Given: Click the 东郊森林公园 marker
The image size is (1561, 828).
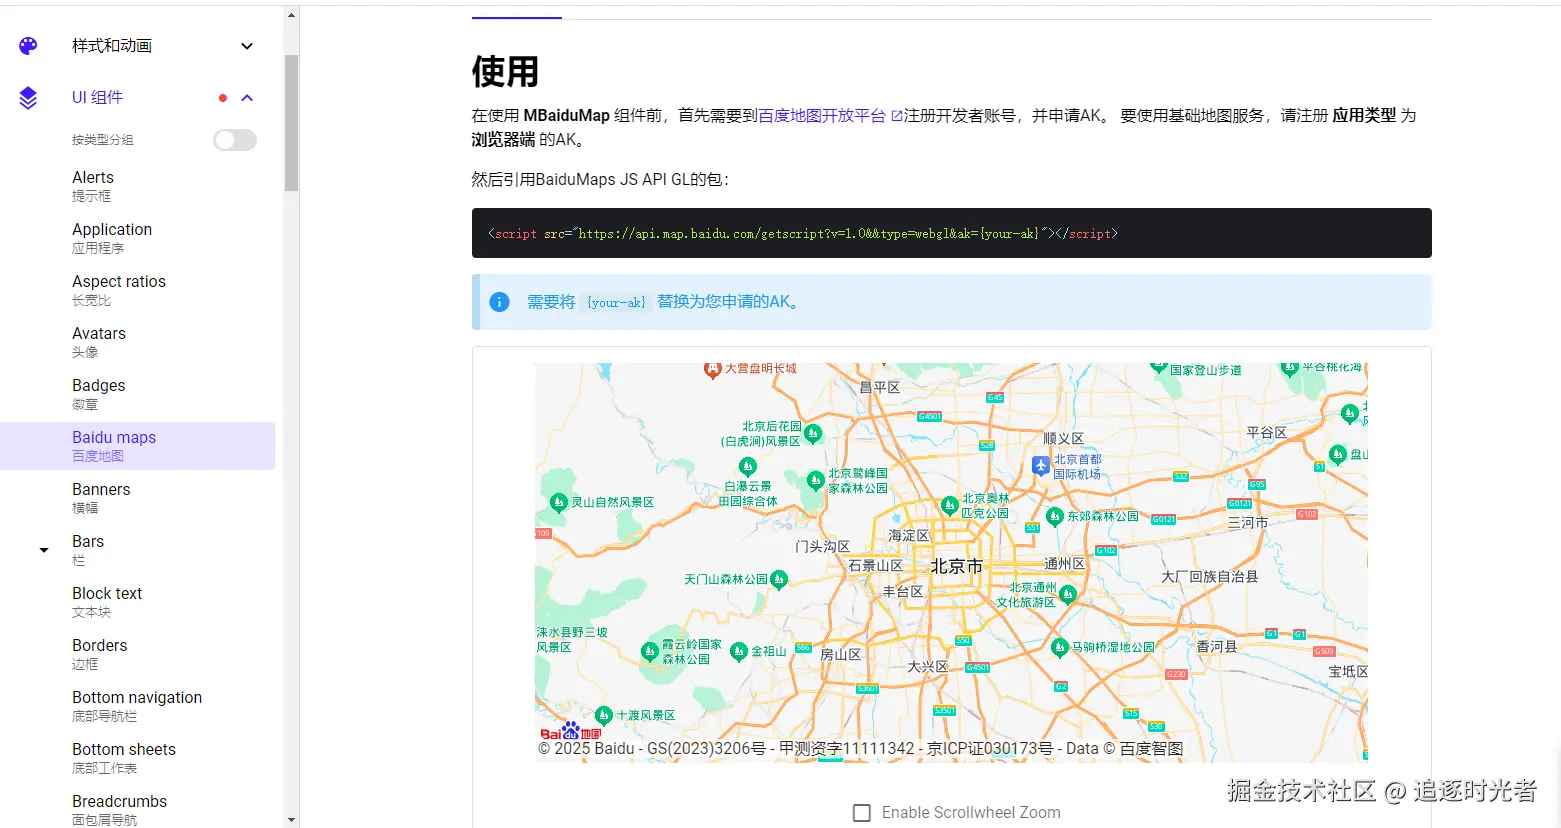Looking at the screenshot, I should pos(1055,516).
